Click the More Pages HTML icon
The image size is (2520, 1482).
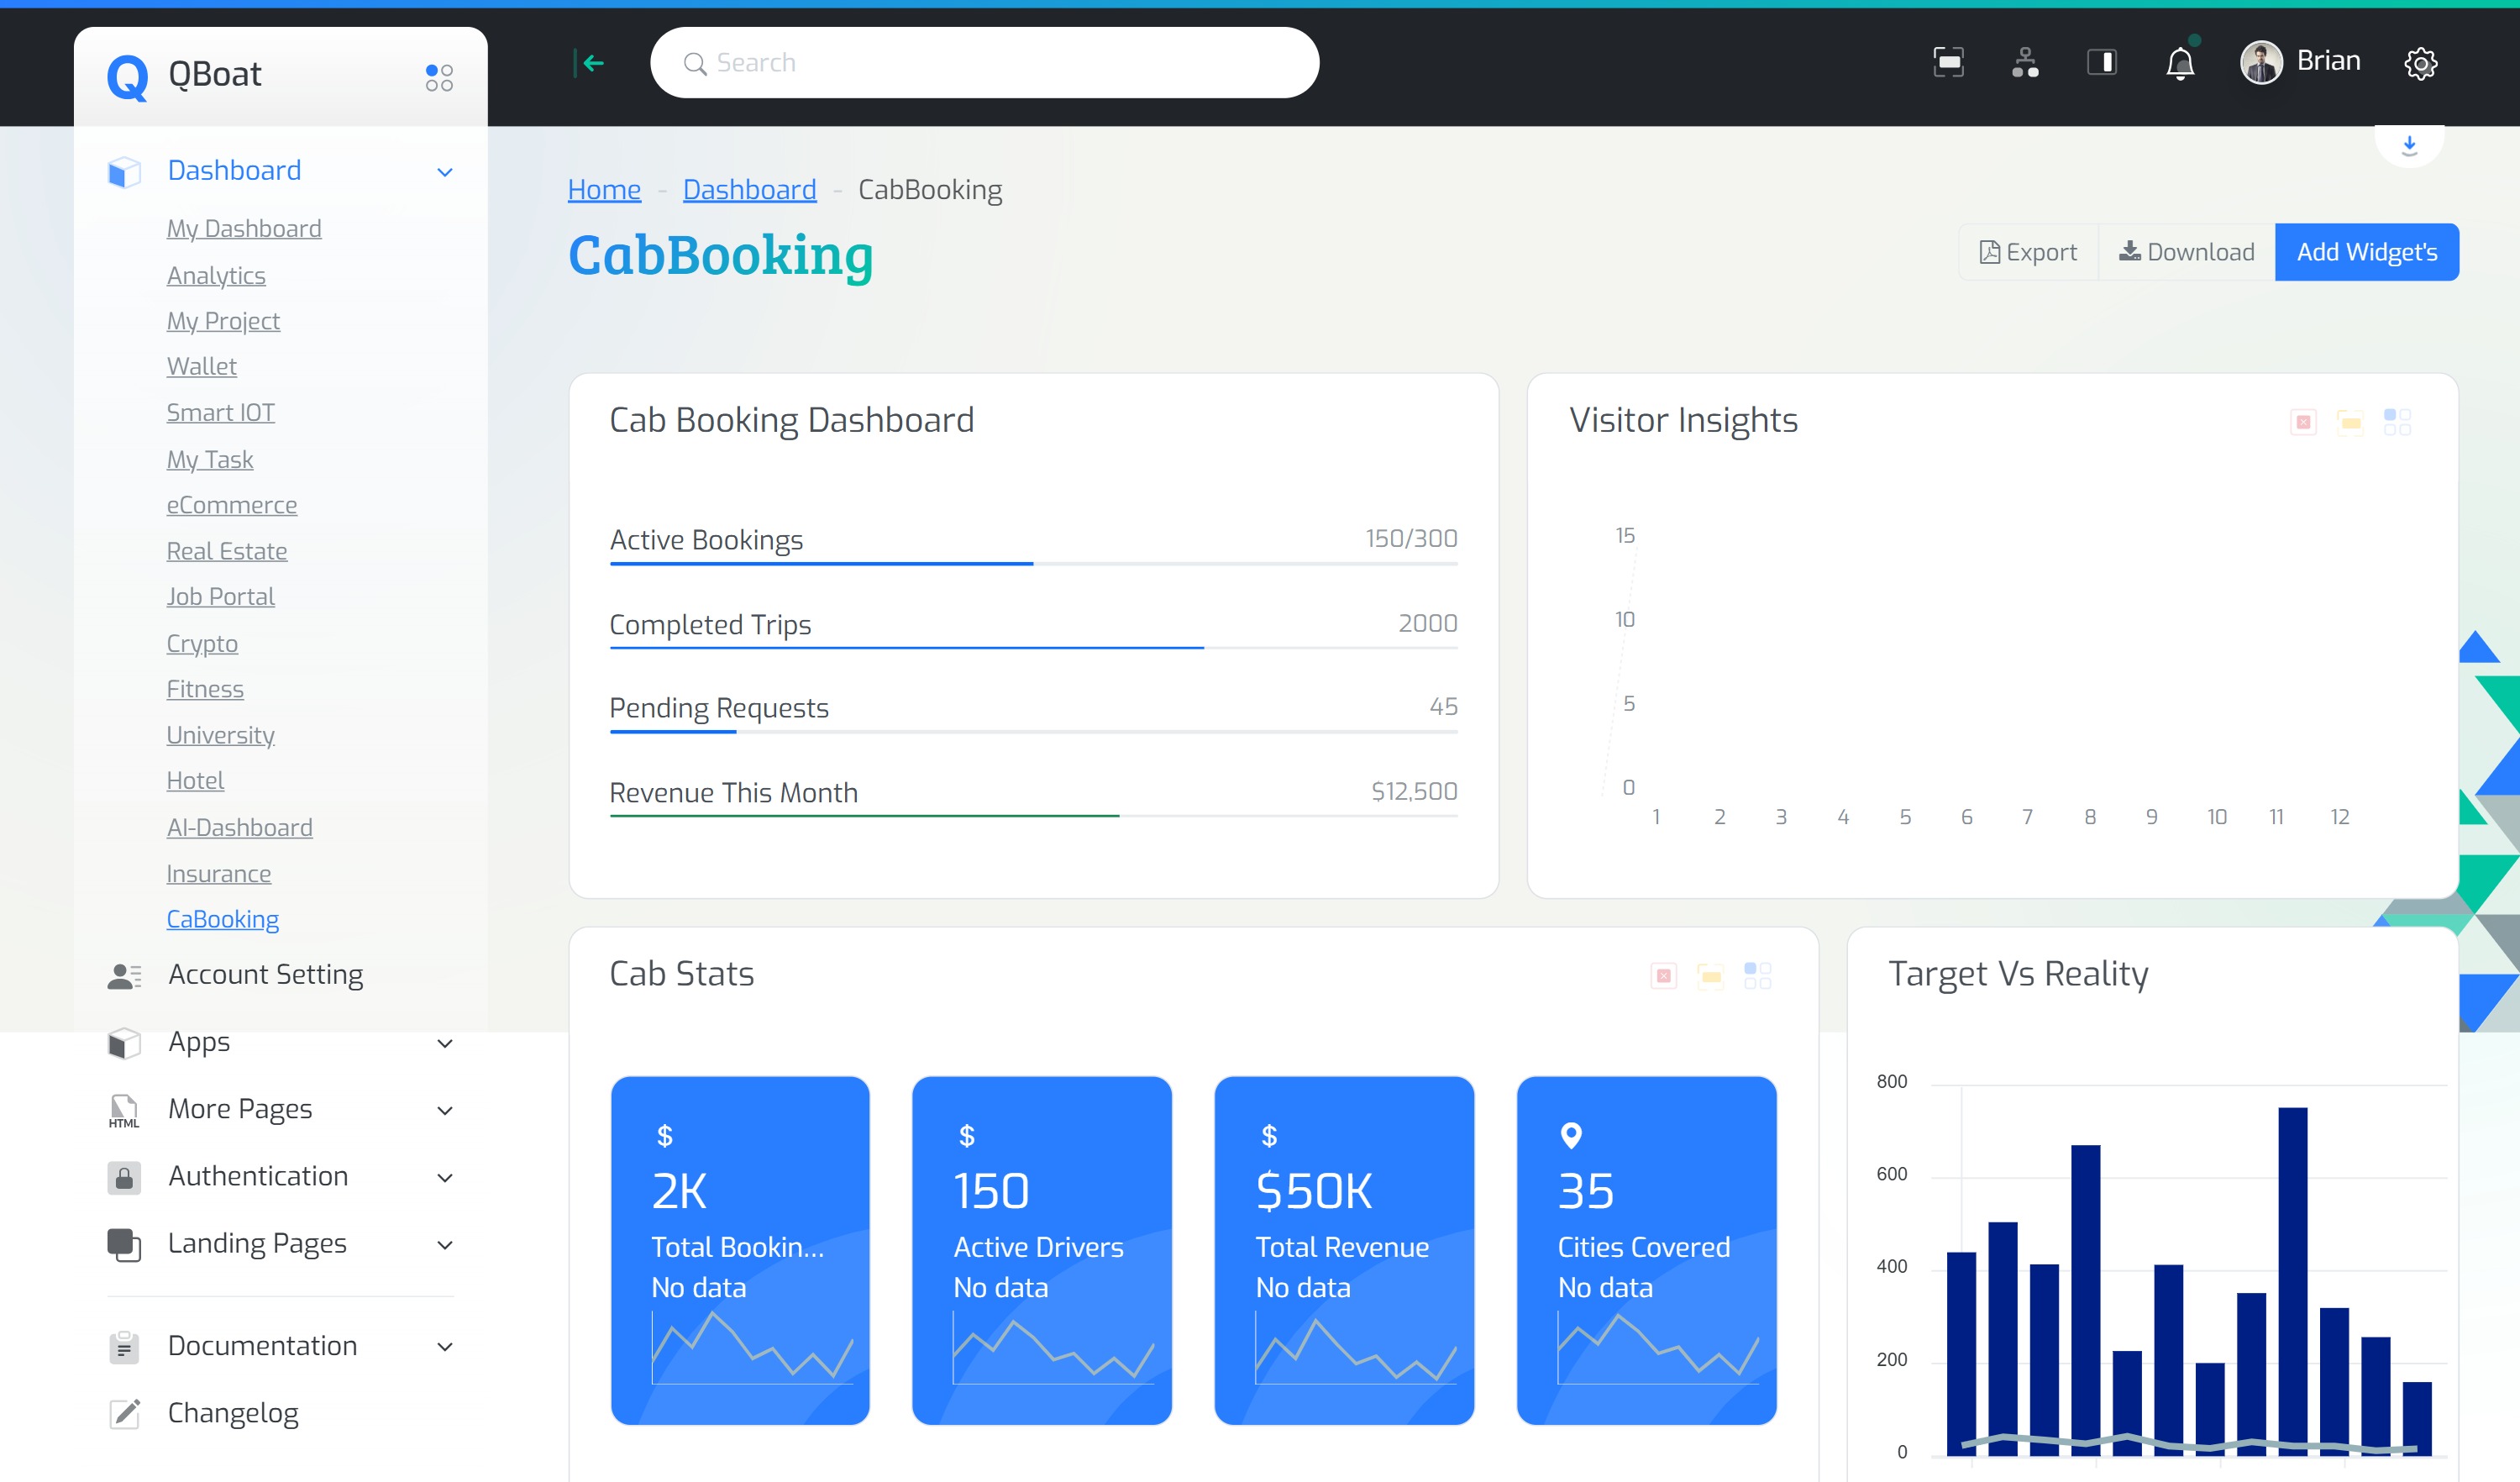click(x=124, y=1111)
